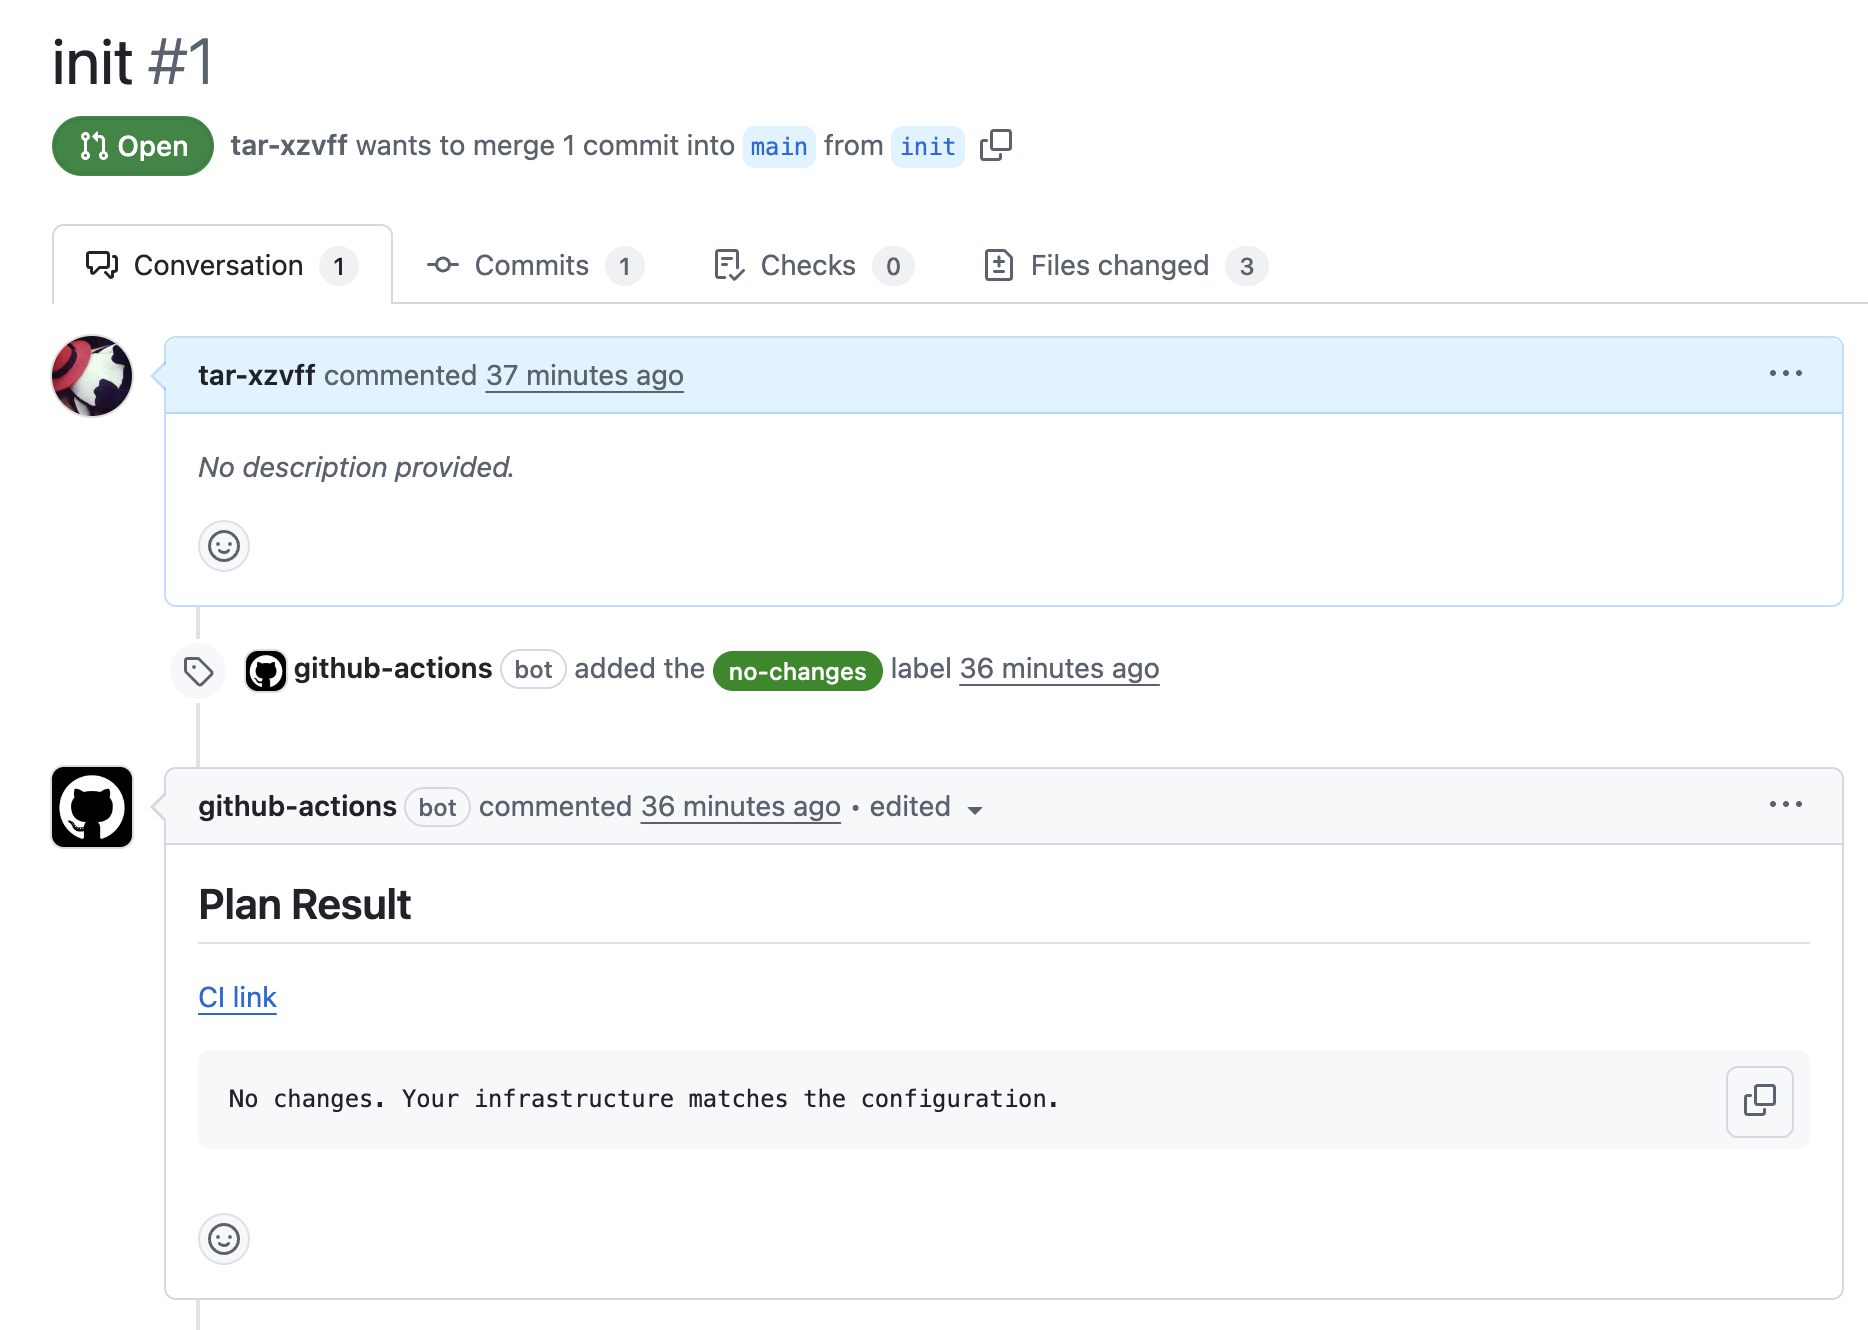Open the main base branch link
The width and height of the screenshot is (1868, 1330).
click(779, 147)
